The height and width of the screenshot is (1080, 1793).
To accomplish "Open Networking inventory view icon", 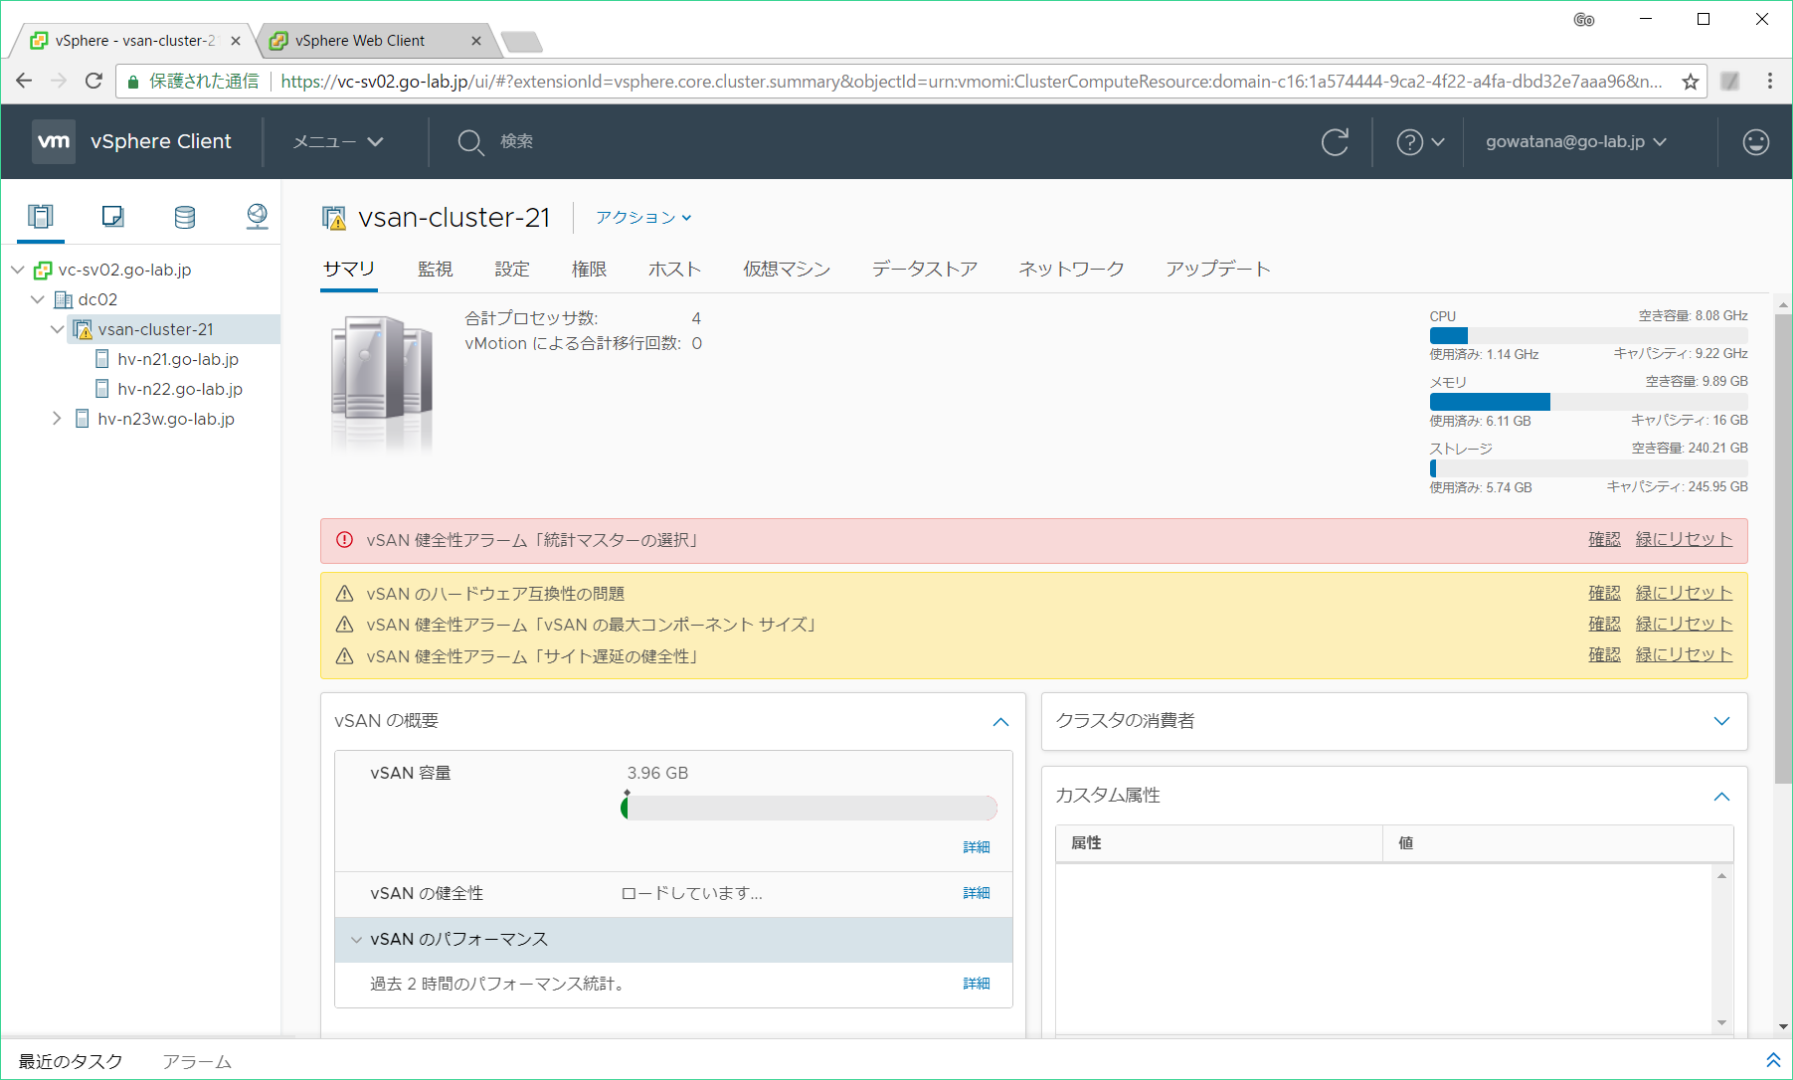I will [x=257, y=216].
